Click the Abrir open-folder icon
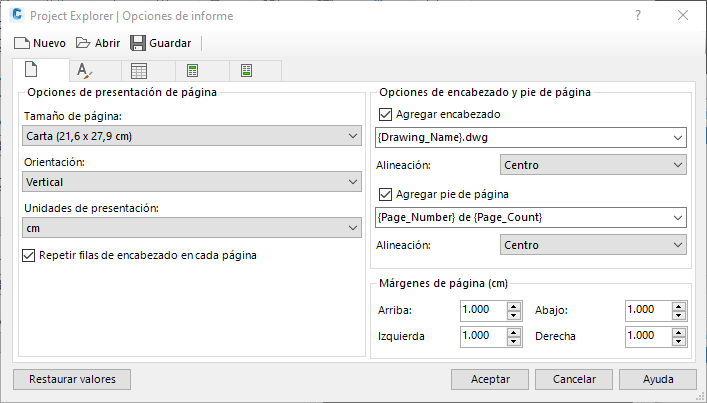This screenshot has width=707, height=403. 83,43
